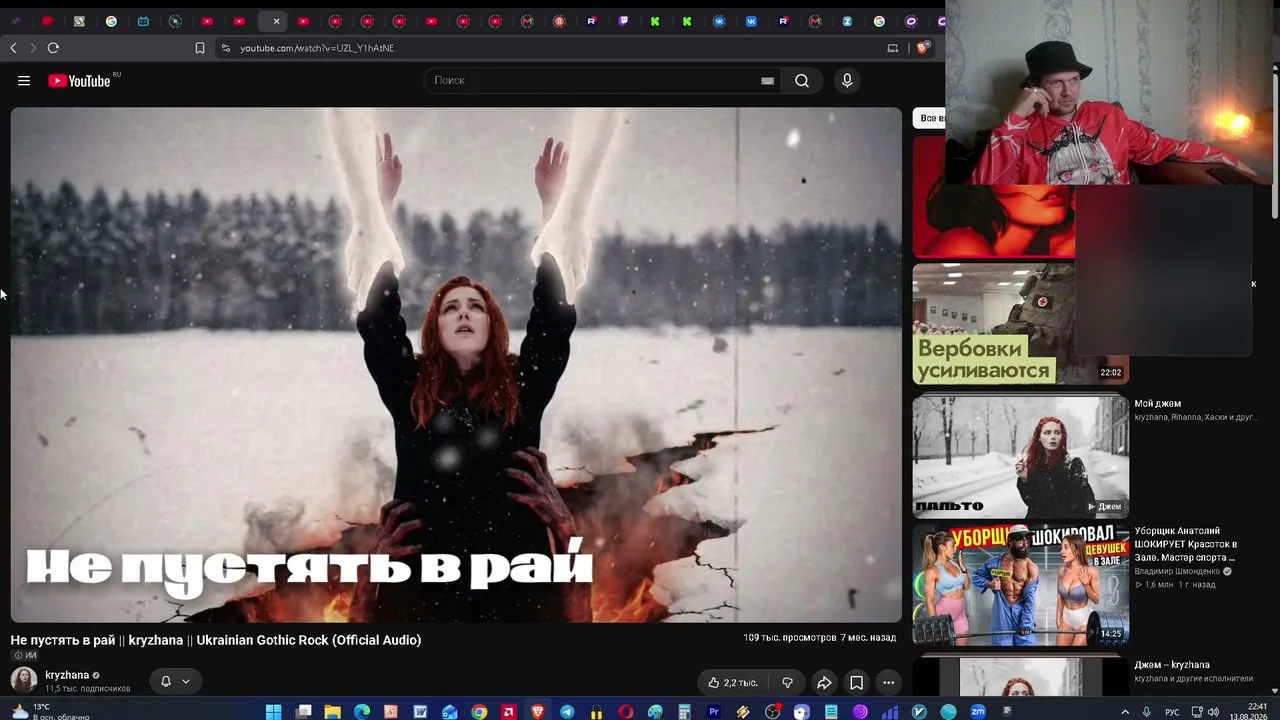1280x720 pixels.
Task: Open Brave browser from taskbar
Action: 538,712
